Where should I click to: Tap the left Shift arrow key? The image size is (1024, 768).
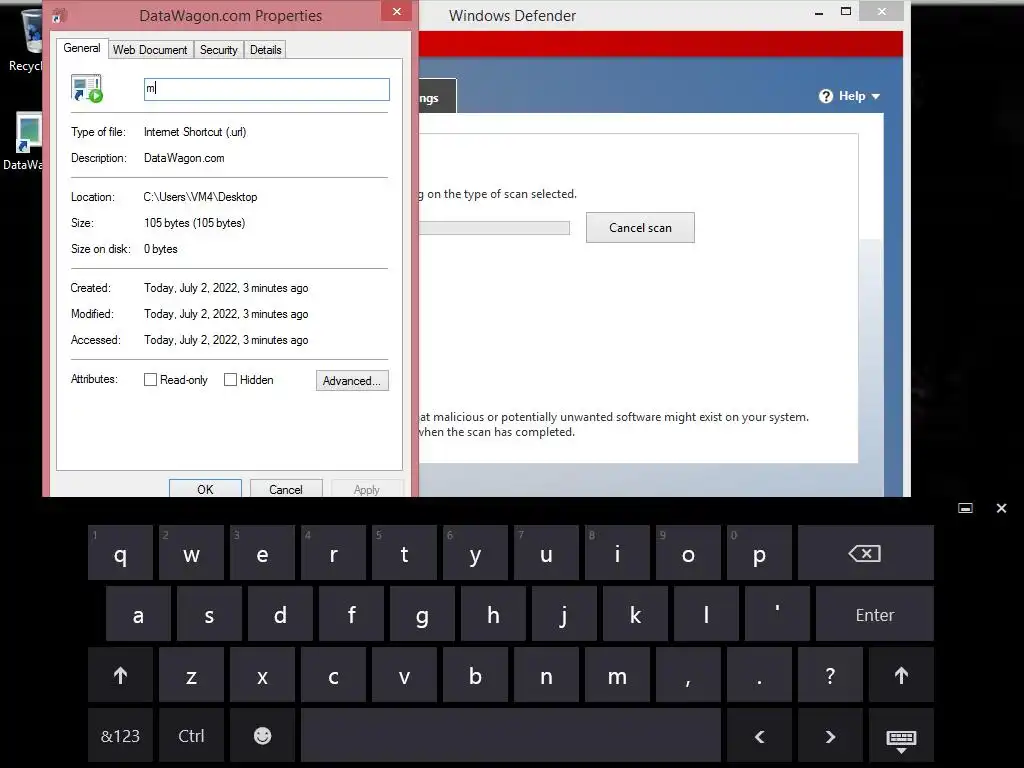click(x=120, y=675)
